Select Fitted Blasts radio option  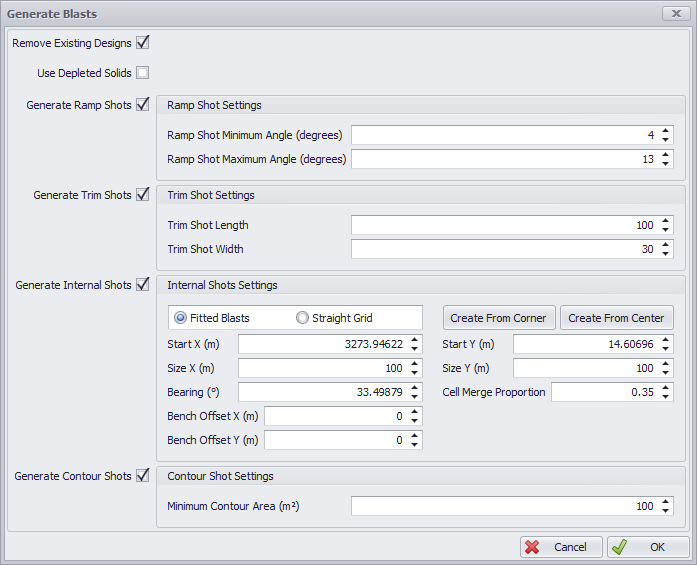tap(181, 318)
